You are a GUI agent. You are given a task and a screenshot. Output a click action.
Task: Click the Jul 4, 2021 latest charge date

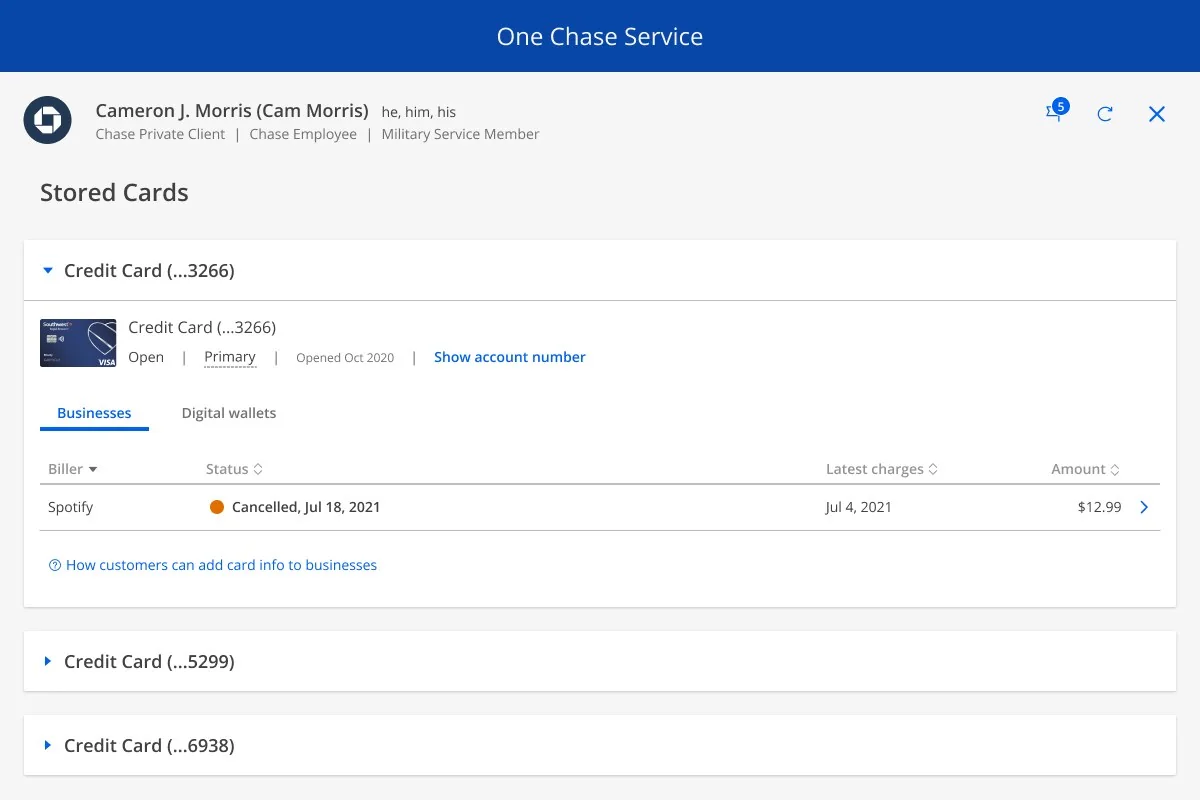click(859, 507)
